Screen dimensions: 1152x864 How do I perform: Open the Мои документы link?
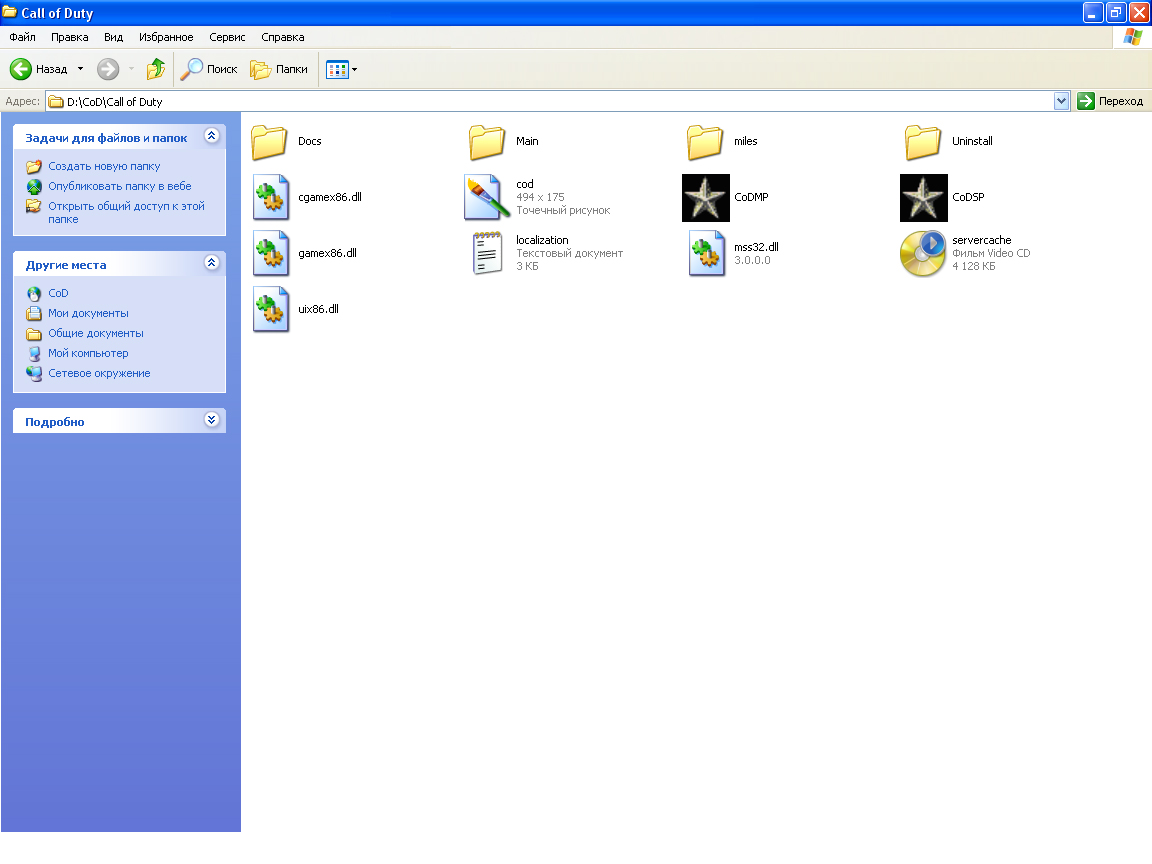click(88, 314)
